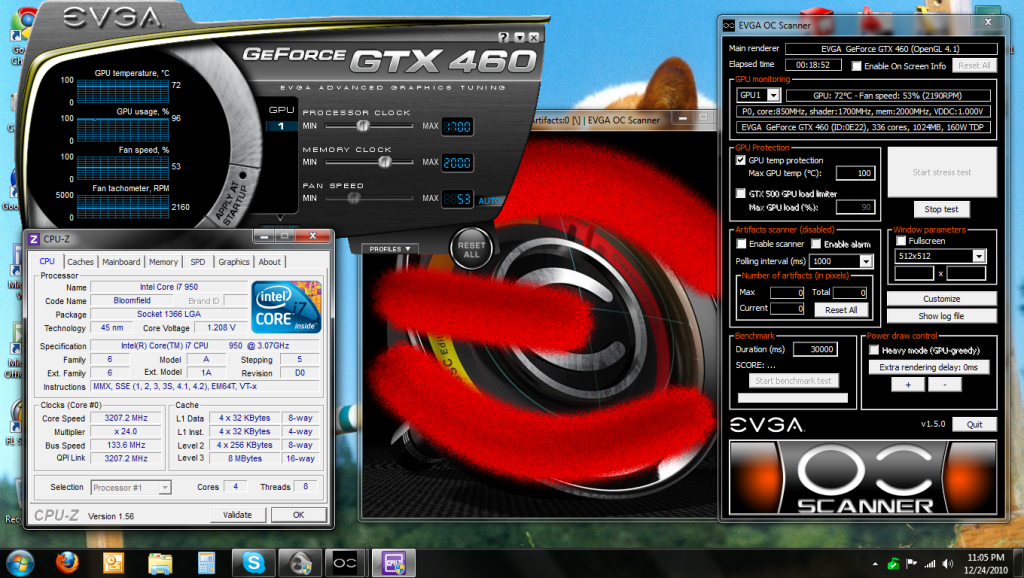The width and height of the screenshot is (1024, 578).
Task: Open the SPD tab
Action: tap(198, 262)
